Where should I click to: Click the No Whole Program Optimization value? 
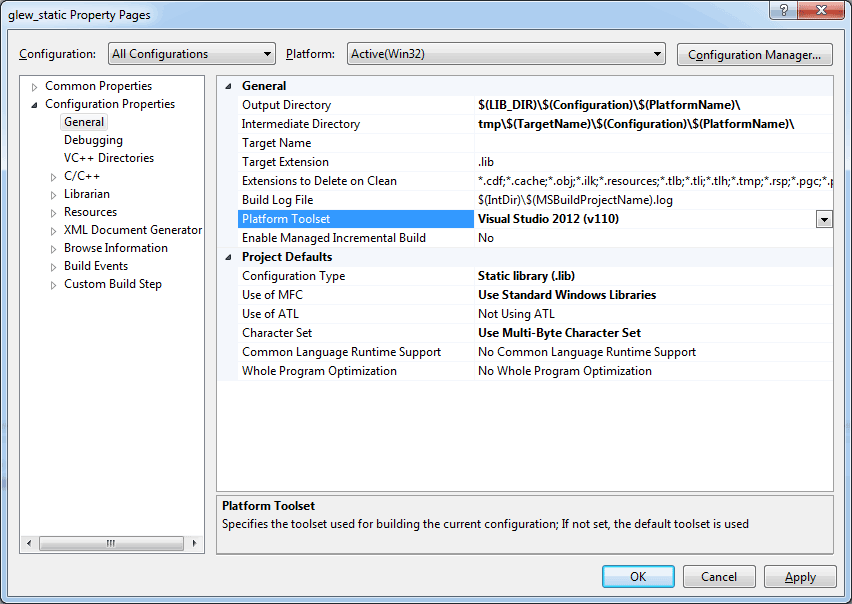pos(565,371)
